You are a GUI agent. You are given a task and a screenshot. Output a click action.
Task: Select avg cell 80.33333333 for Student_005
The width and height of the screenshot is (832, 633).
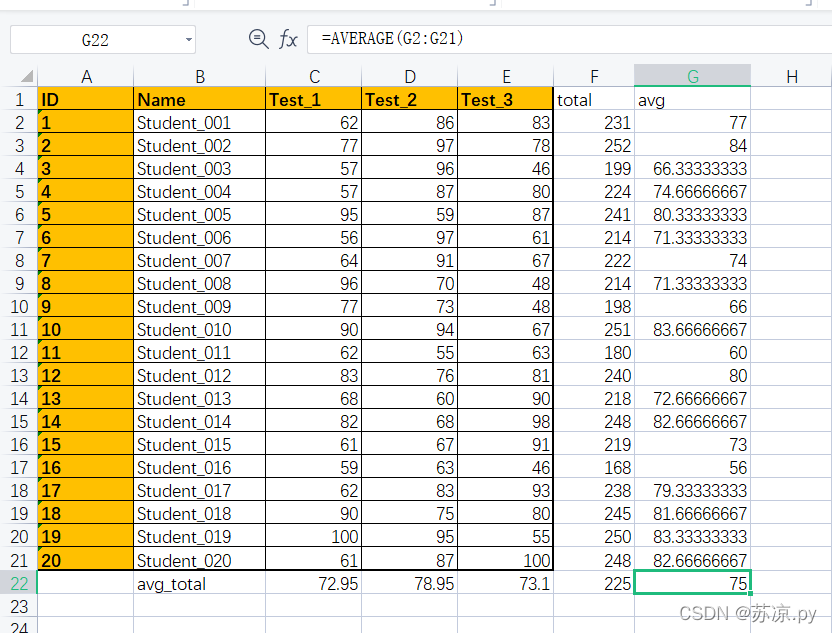[x=692, y=214]
